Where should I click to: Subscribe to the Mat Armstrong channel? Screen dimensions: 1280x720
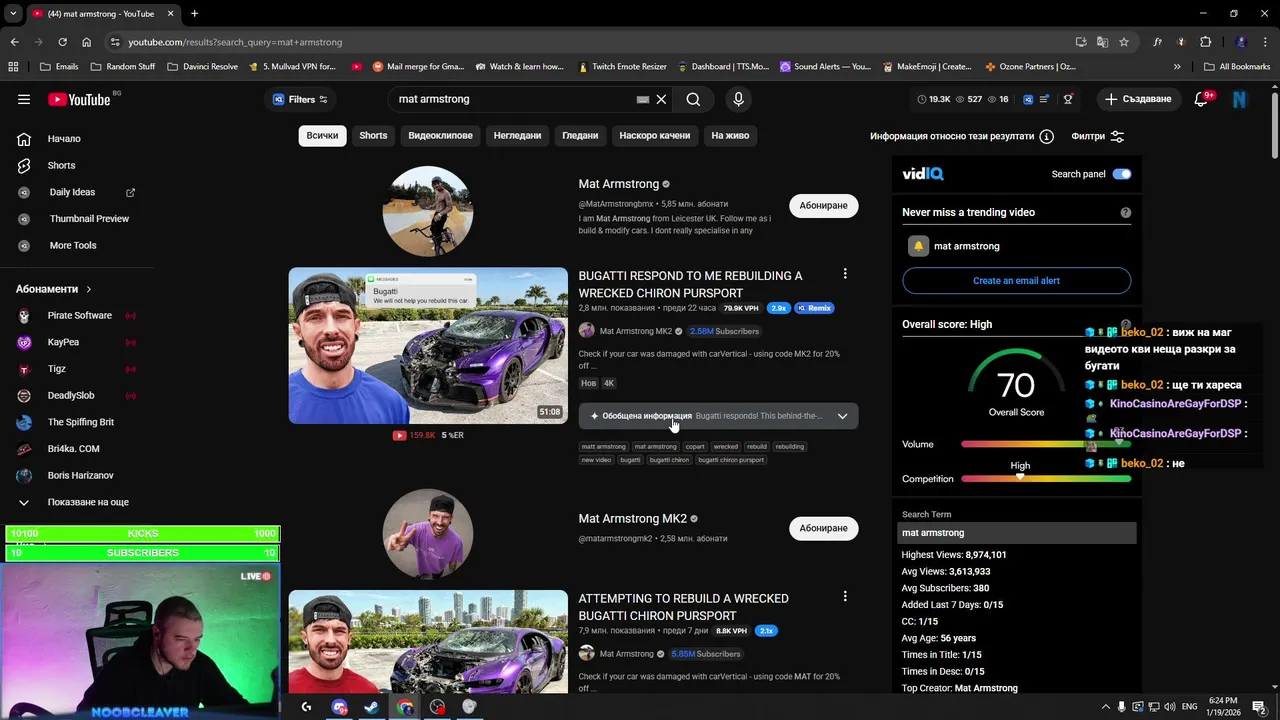click(823, 205)
